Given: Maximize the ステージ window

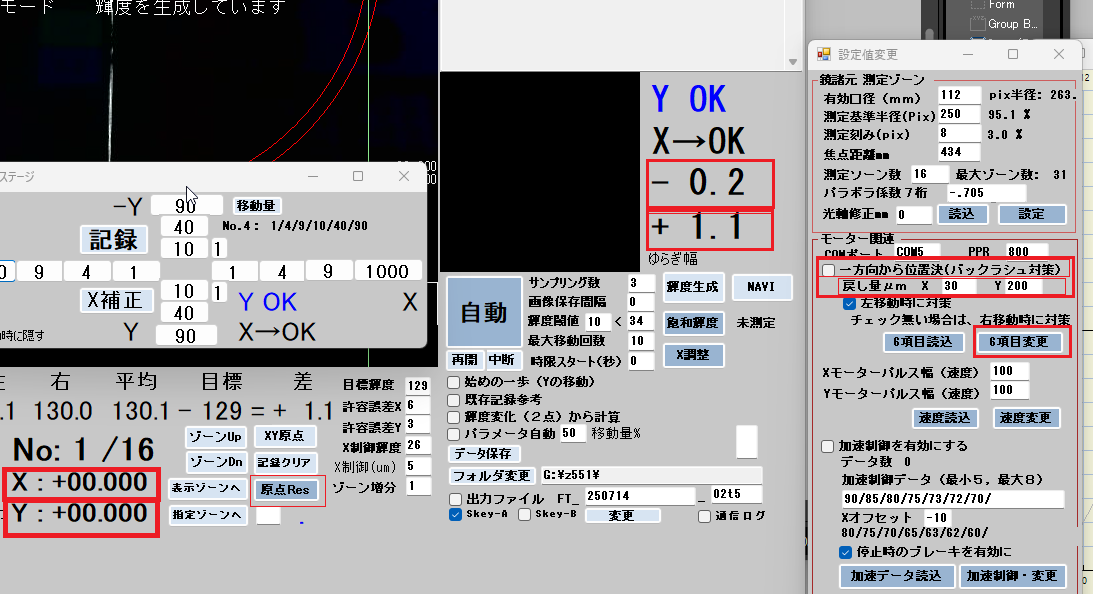Looking at the screenshot, I should tap(358, 176).
